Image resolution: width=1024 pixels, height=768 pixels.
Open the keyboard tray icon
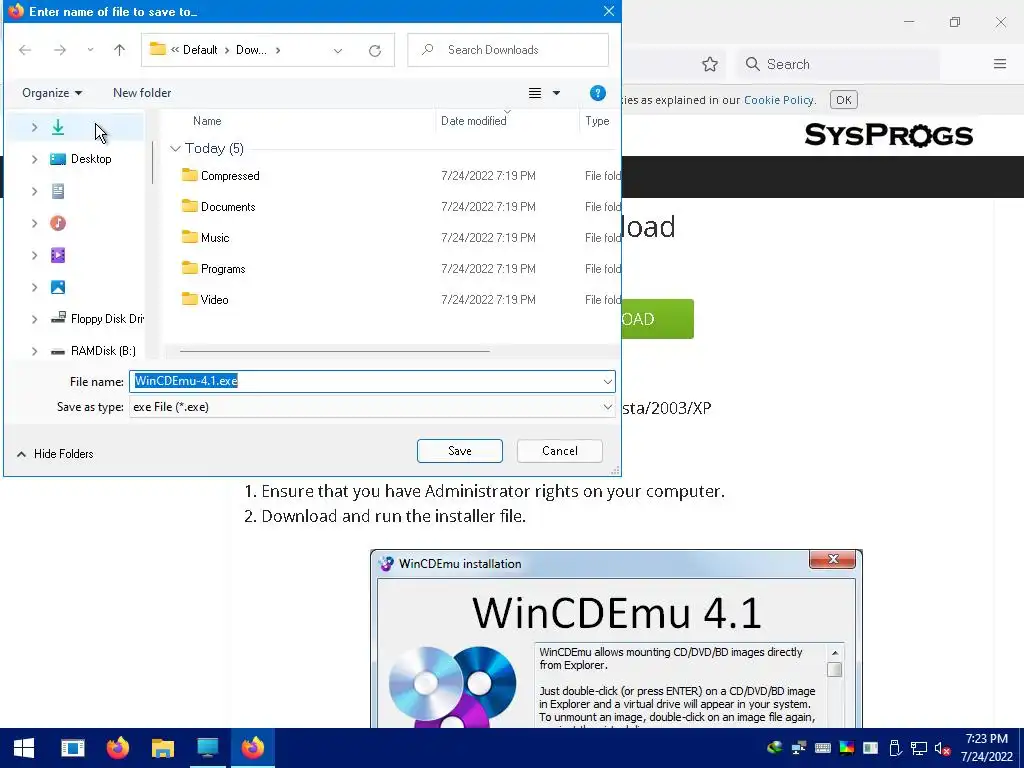(x=823, y=748)
